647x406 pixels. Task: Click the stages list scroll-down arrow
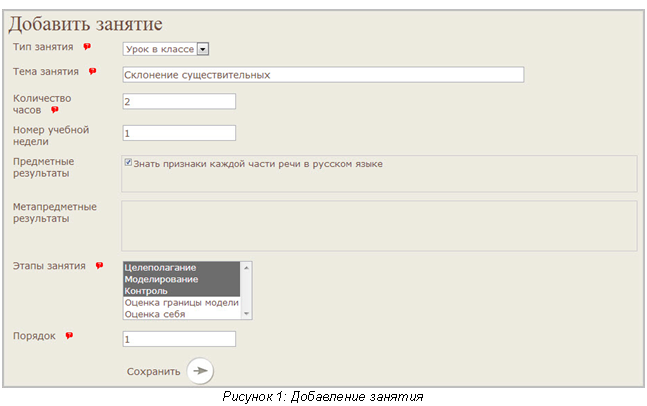coord(246,314)
